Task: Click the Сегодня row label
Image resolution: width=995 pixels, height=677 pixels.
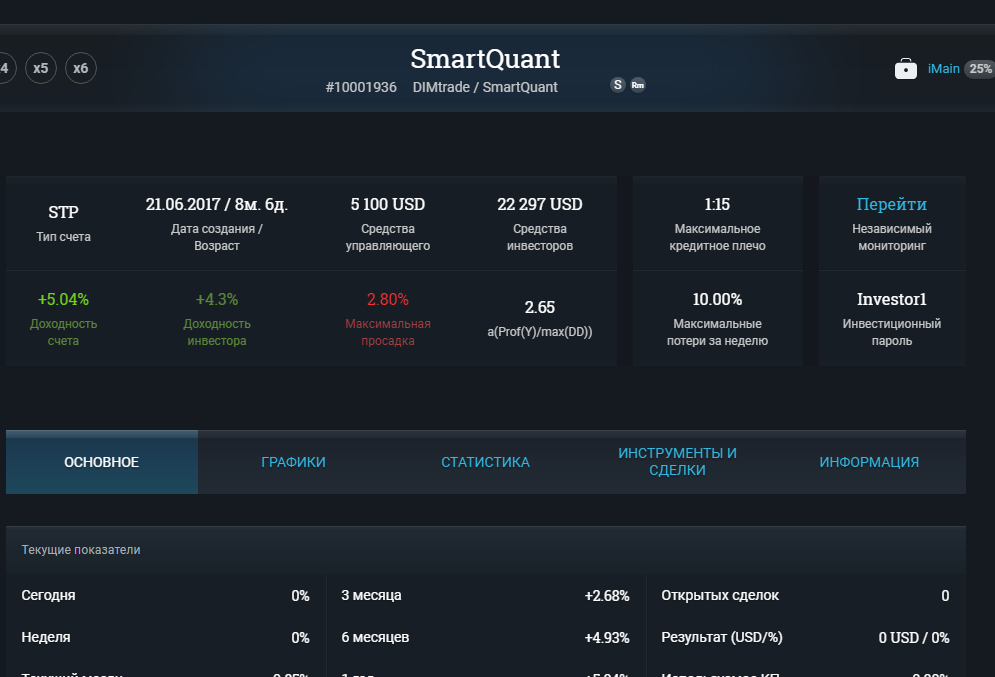Action: tap(48, 595)
